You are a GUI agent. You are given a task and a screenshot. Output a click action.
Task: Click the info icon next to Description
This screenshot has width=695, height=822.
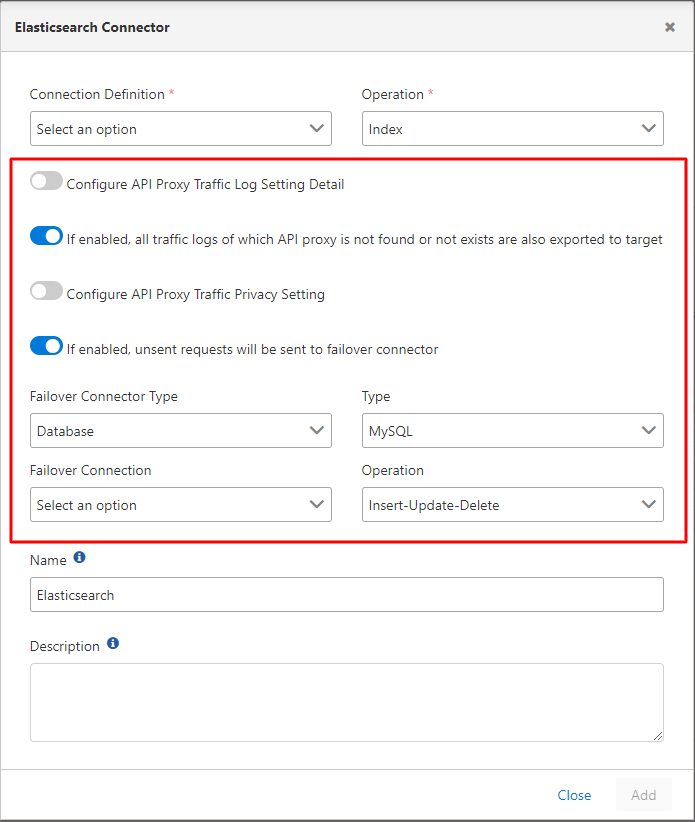pos(113,644)
